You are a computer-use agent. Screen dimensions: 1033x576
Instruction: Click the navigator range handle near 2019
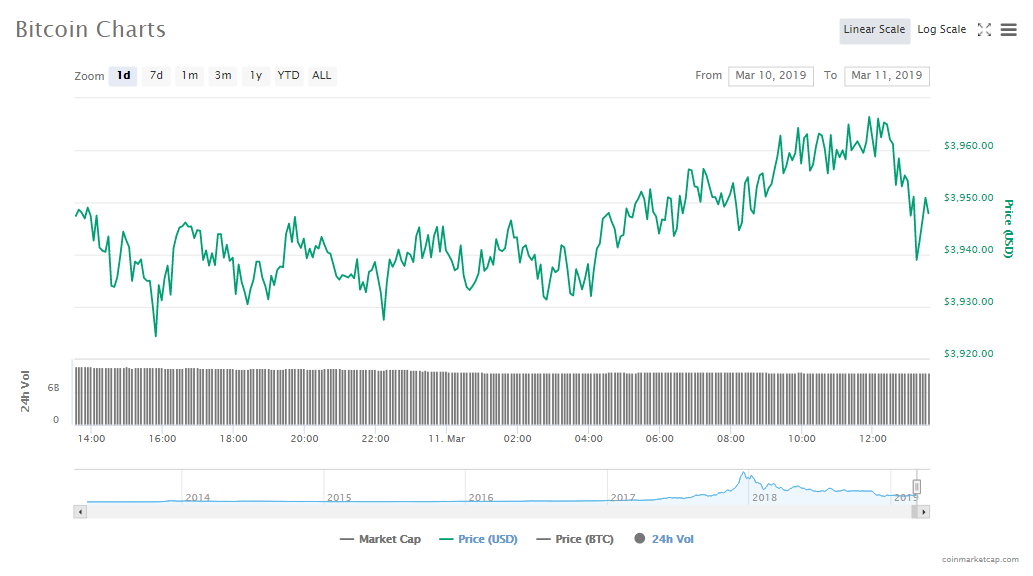tap(916, 487)
